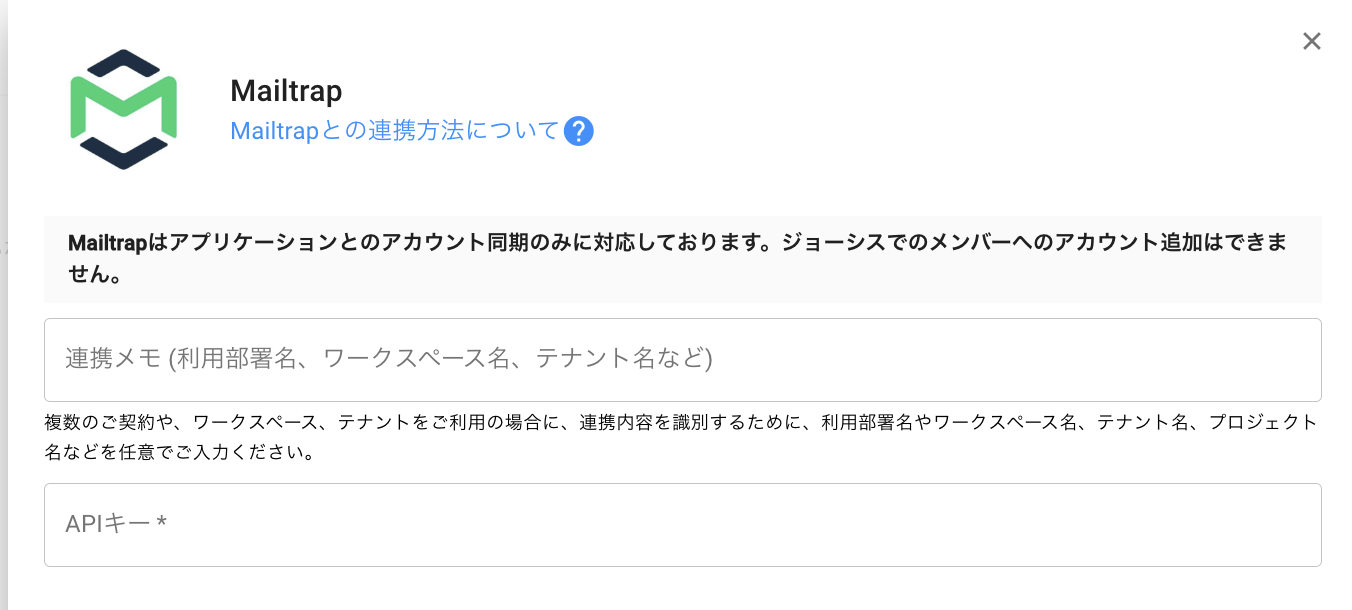Click the Mailtrap heading title

click(286, 91)
